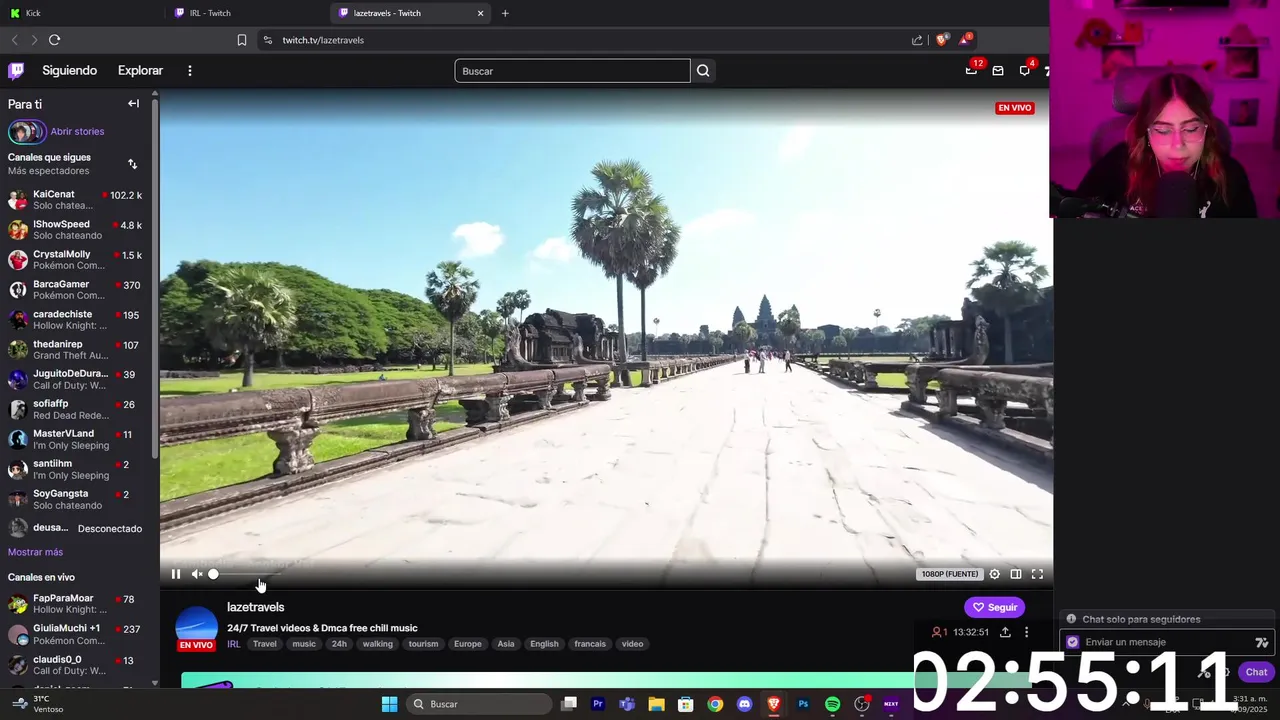Click the Enviar un mensaje chat field
This screenshot has height=720, width=1280.
[x=1168, y=642]
